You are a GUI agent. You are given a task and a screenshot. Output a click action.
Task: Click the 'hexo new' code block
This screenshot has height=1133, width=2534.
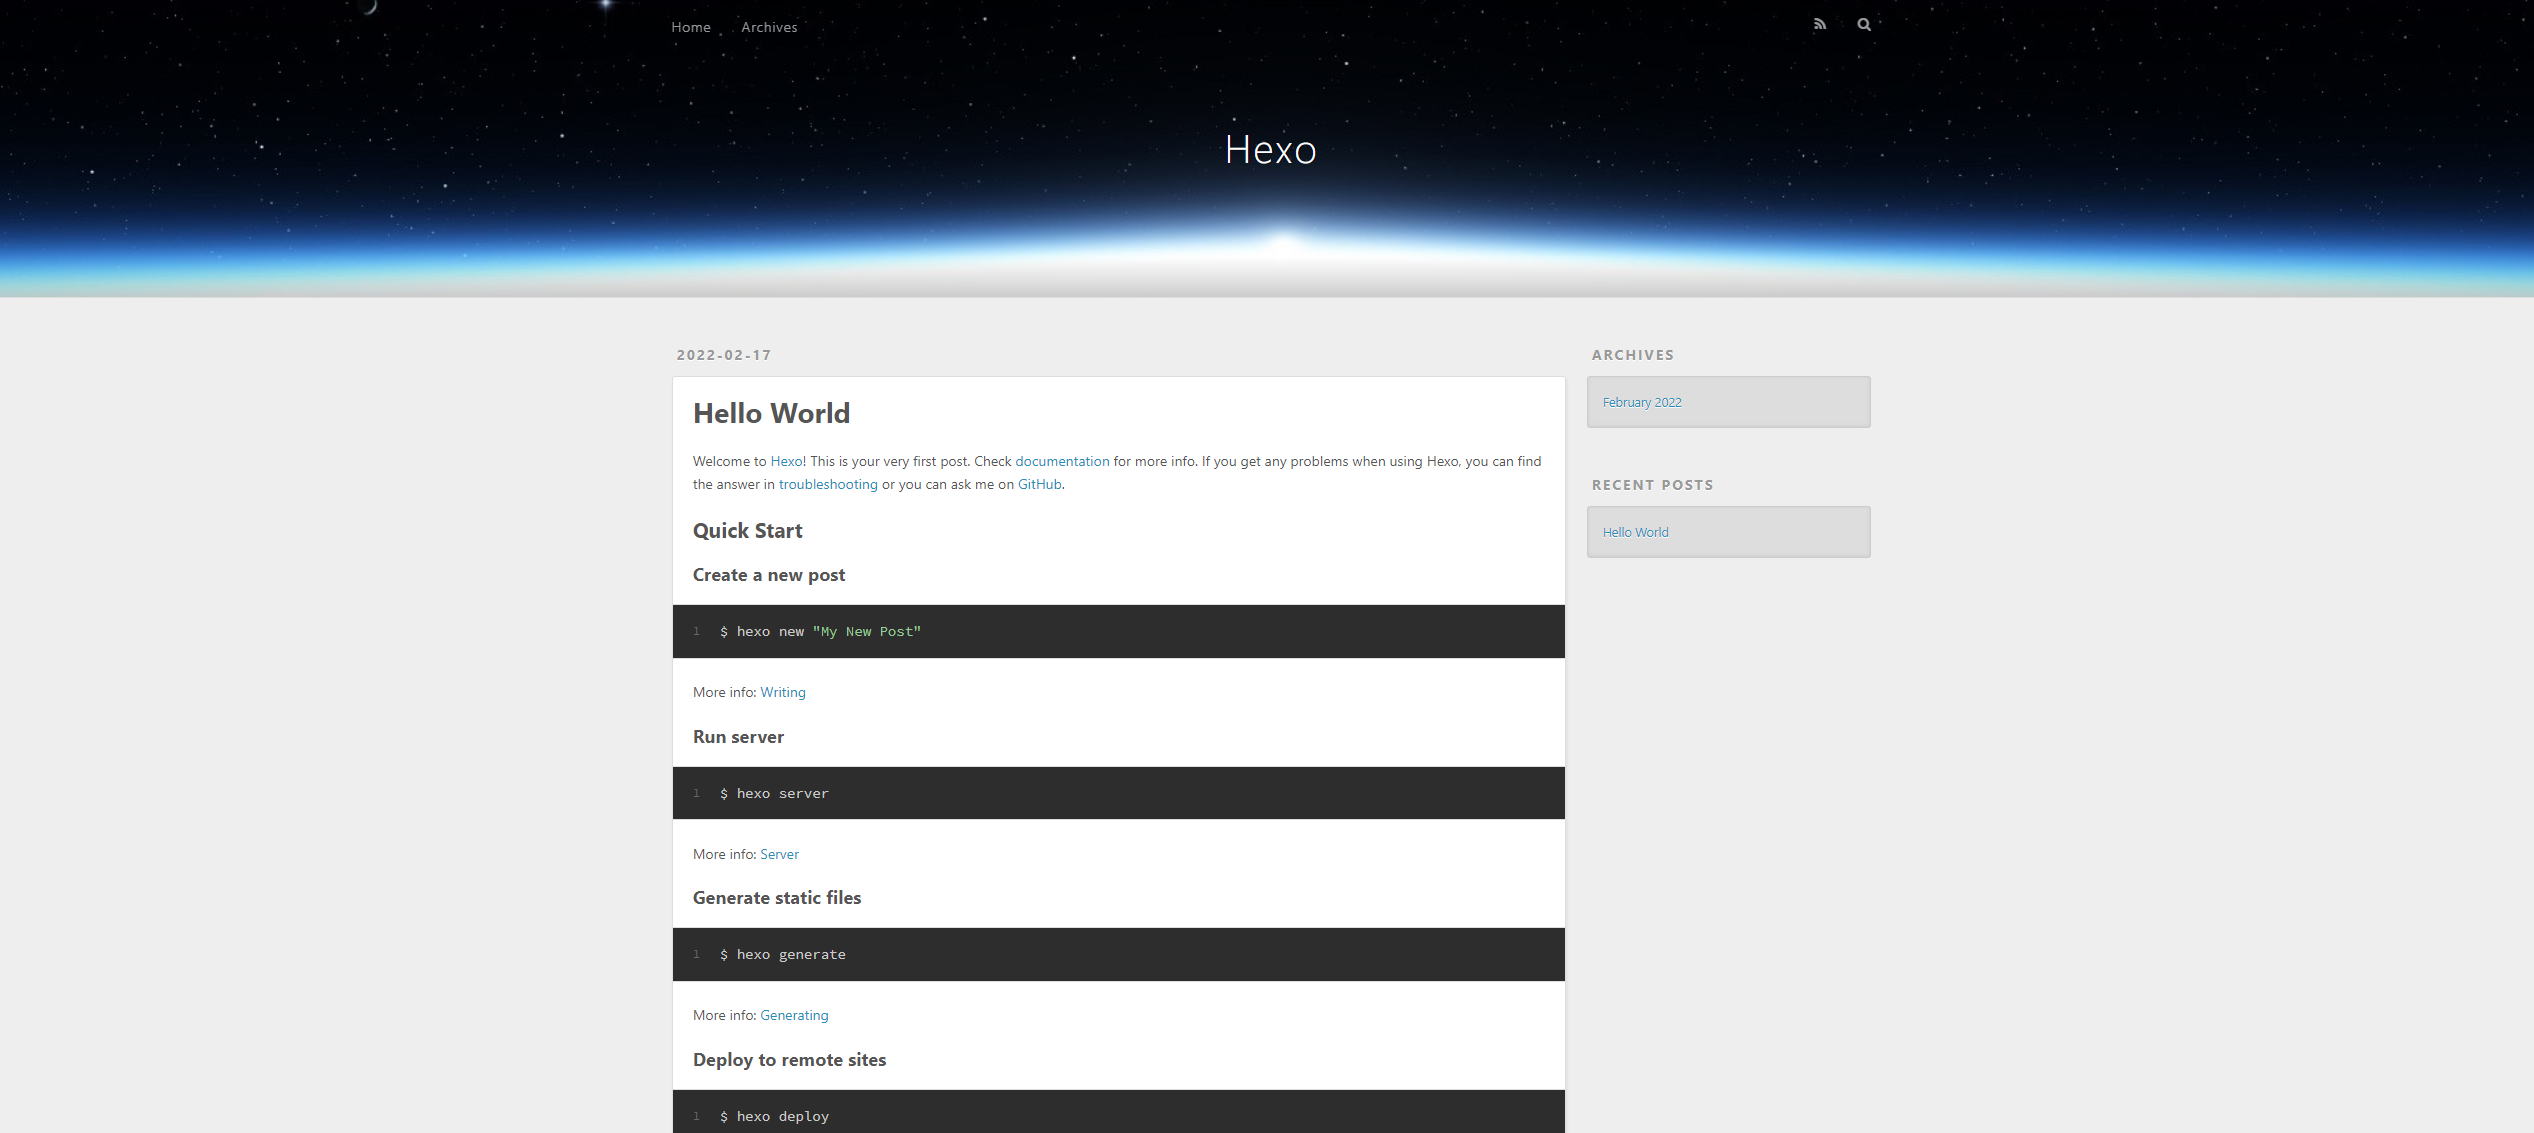click(x=1117, y=631)
